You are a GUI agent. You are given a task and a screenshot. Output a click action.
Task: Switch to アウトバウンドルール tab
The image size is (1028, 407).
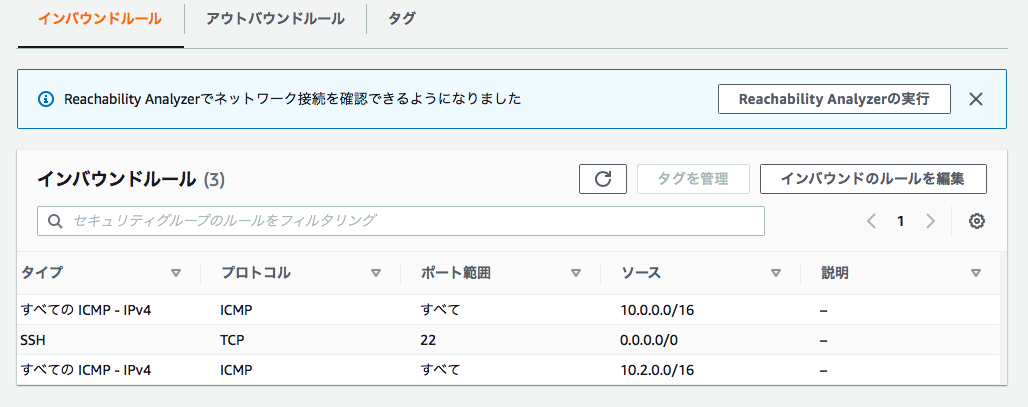(275, 19)
